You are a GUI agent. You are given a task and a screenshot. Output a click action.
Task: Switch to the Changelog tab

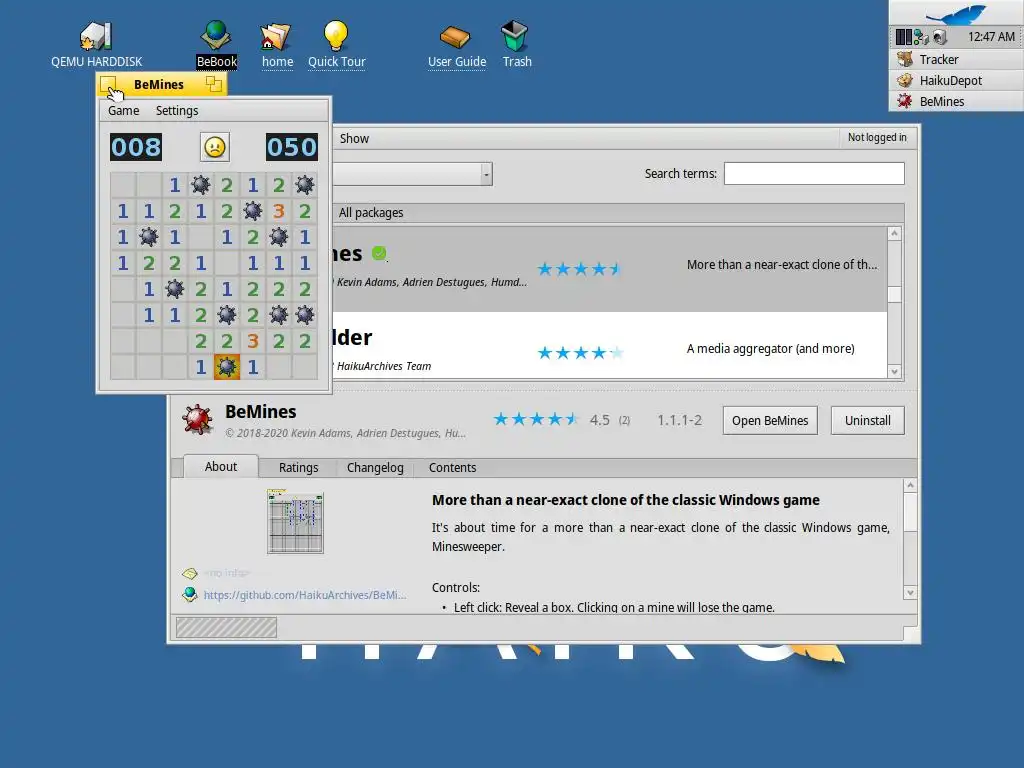tap(375, 468)
